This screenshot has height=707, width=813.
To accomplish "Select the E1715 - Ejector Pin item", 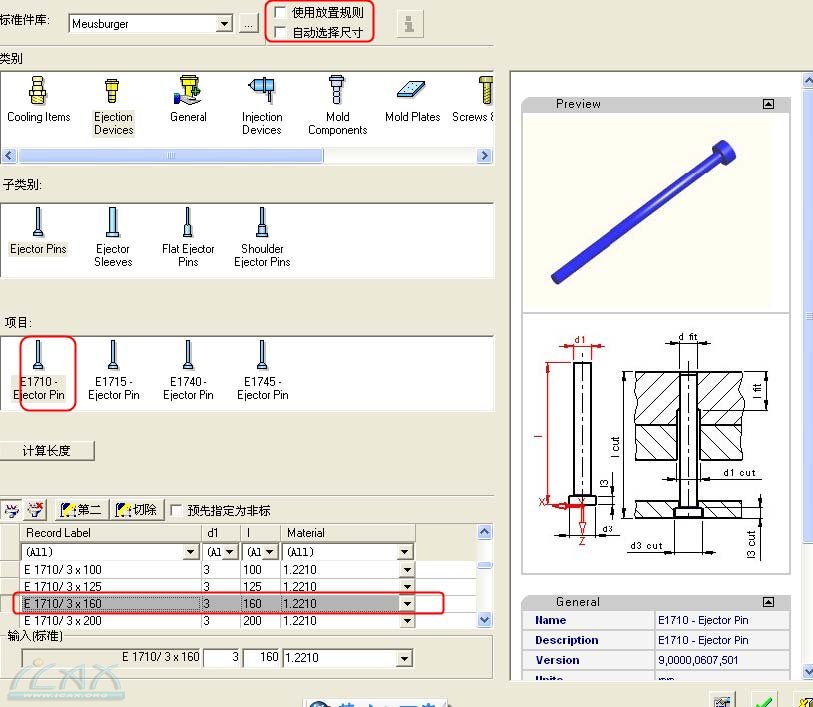I will coord(113,370).
